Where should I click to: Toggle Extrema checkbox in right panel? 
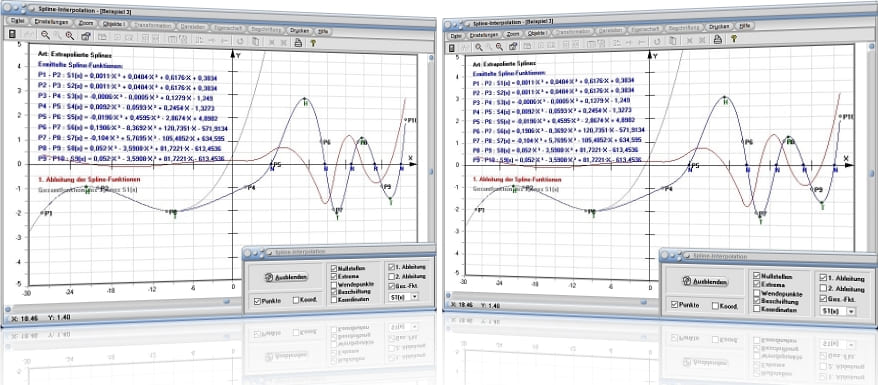point(757,285)
